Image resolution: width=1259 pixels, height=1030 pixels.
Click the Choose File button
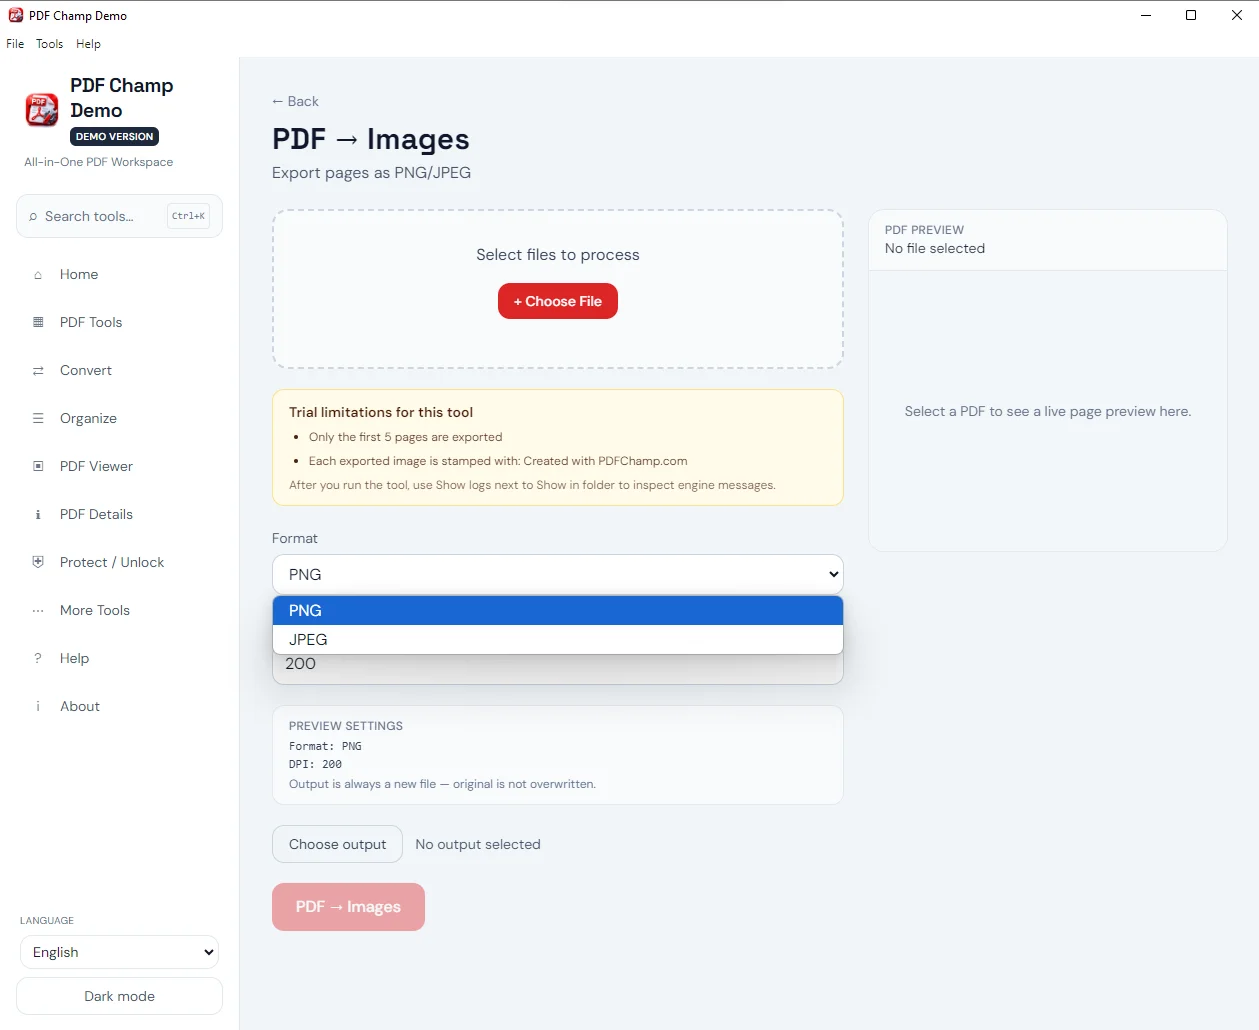pos(558,301)
